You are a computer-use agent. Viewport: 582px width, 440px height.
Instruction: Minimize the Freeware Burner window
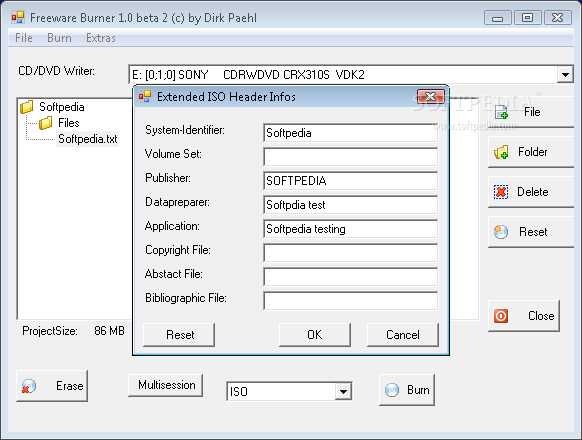498,18
